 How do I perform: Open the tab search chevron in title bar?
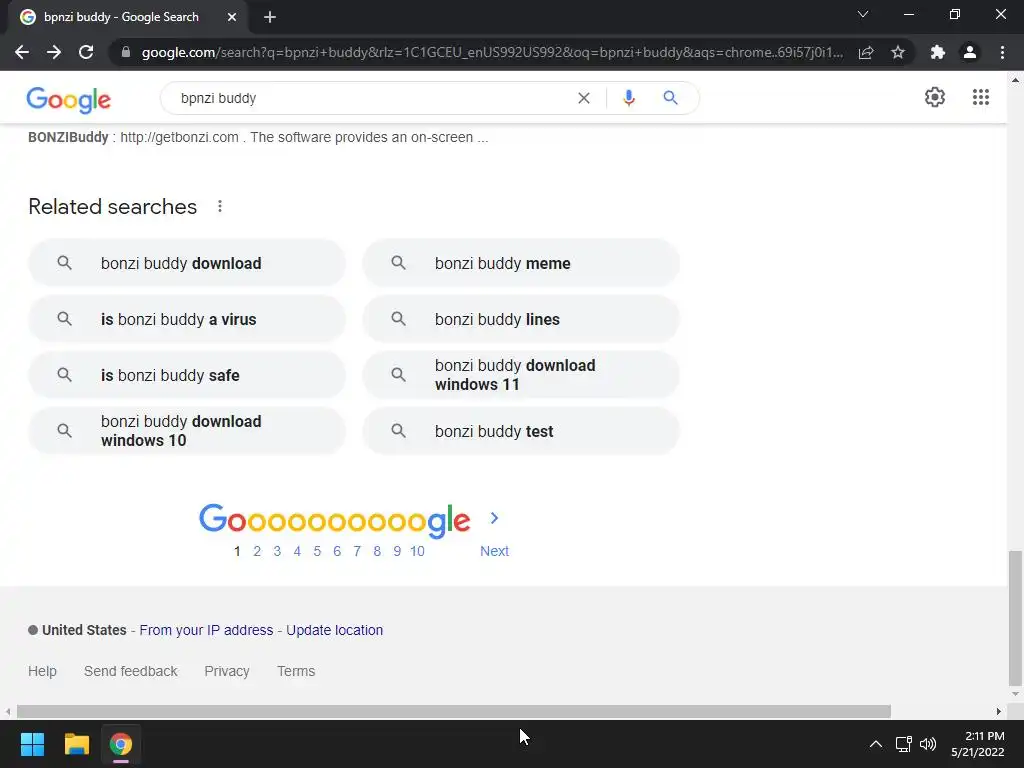[x=863, y=14]
